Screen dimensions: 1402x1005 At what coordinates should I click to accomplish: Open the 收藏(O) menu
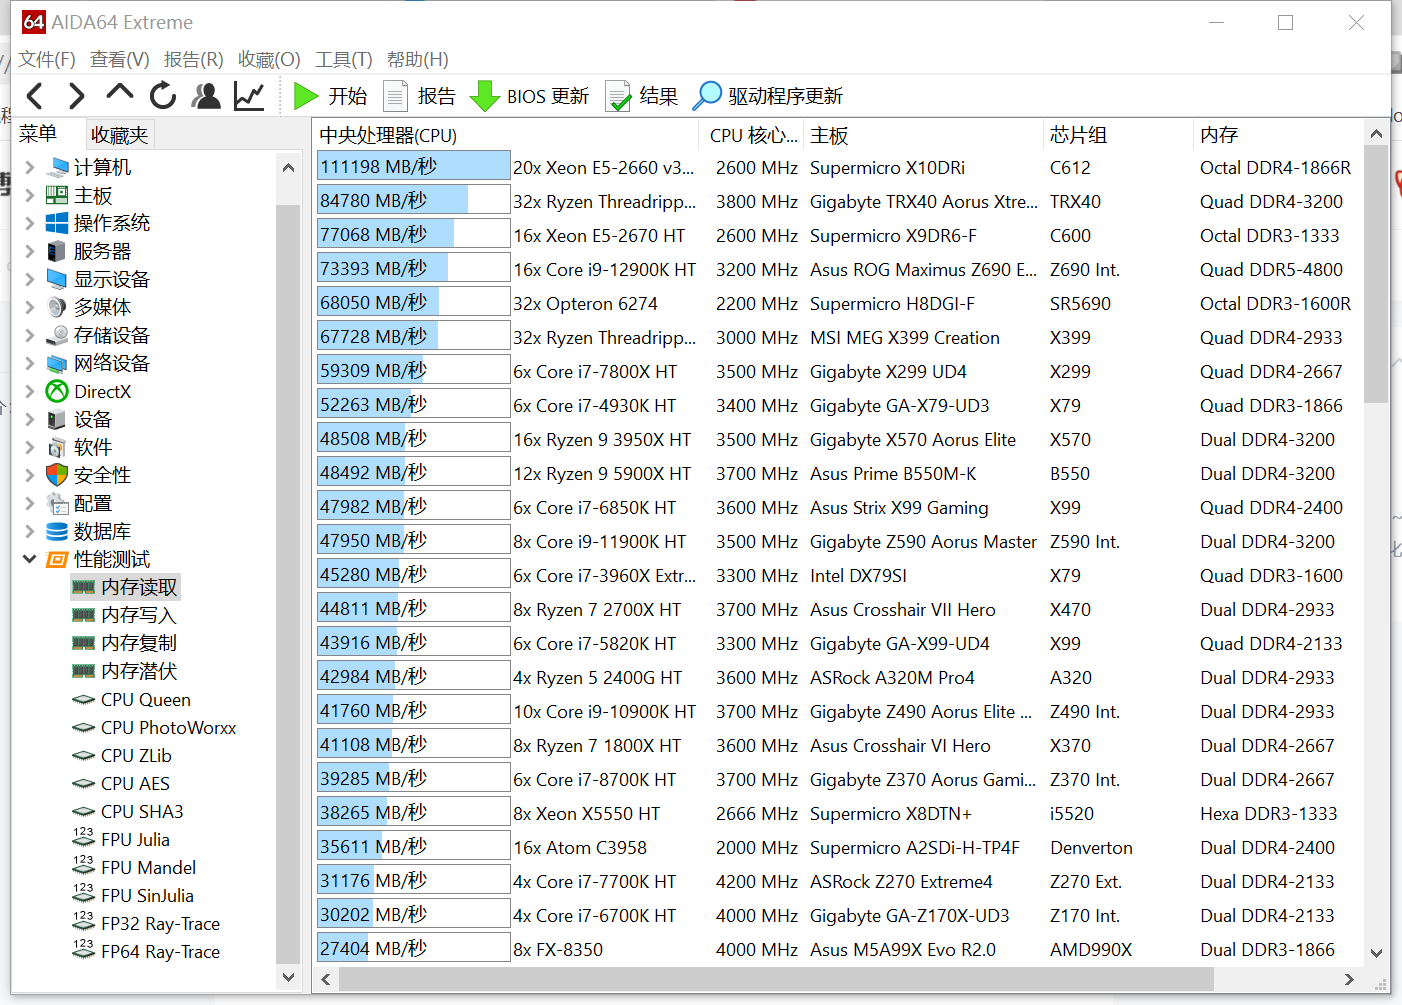[269, 60]
